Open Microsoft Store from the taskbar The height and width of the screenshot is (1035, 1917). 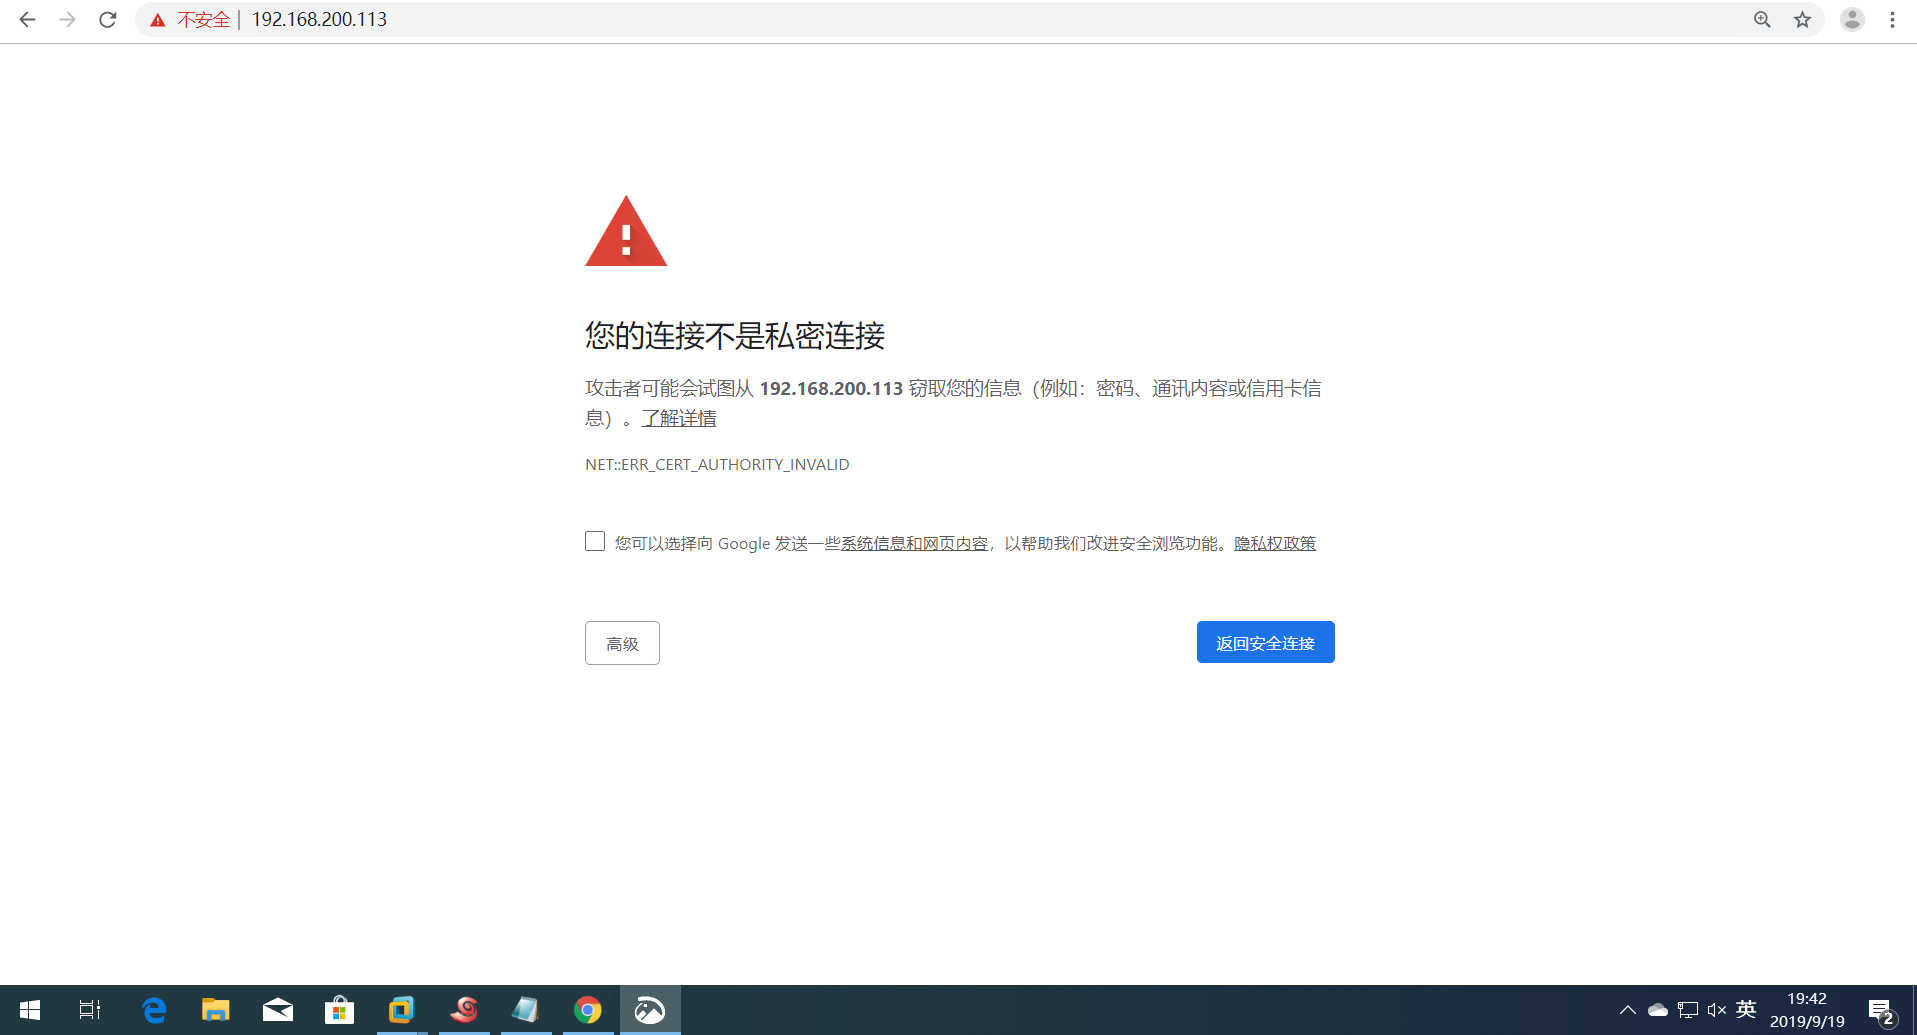pos(340,1010)
